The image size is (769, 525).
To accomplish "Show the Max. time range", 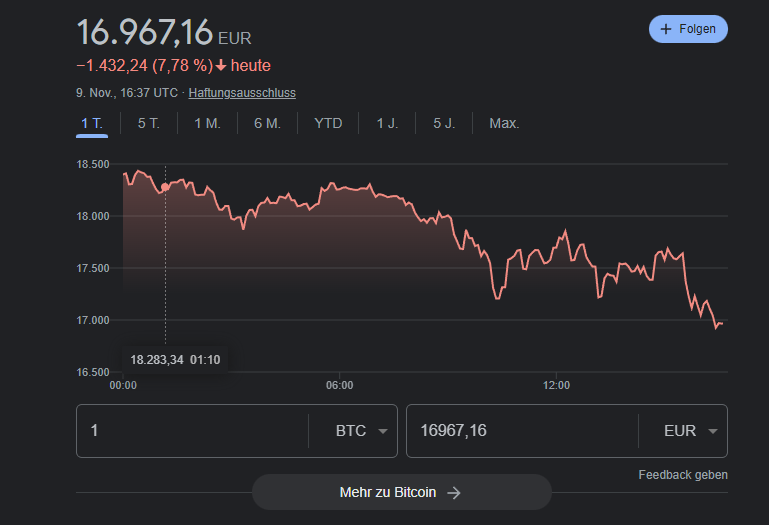I will [504, 124].
